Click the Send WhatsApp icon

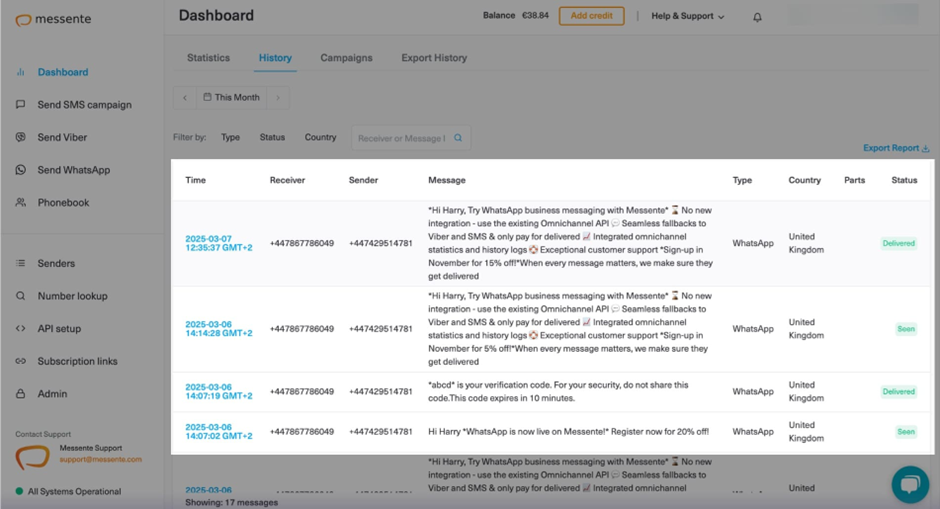[x=20, y=170]
